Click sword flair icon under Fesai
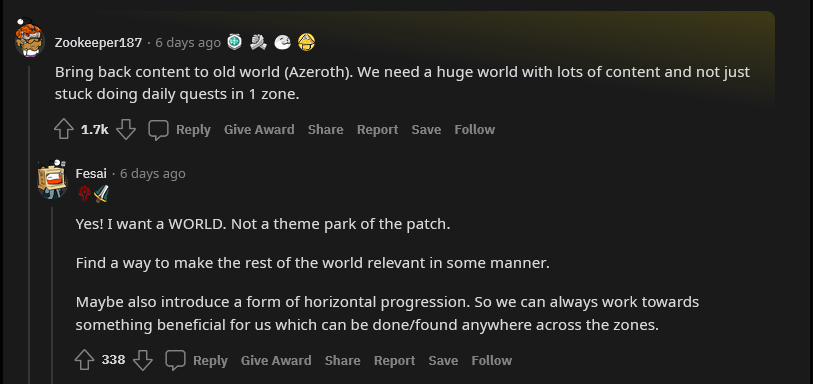The image size is (813, 384). (101, 194)
